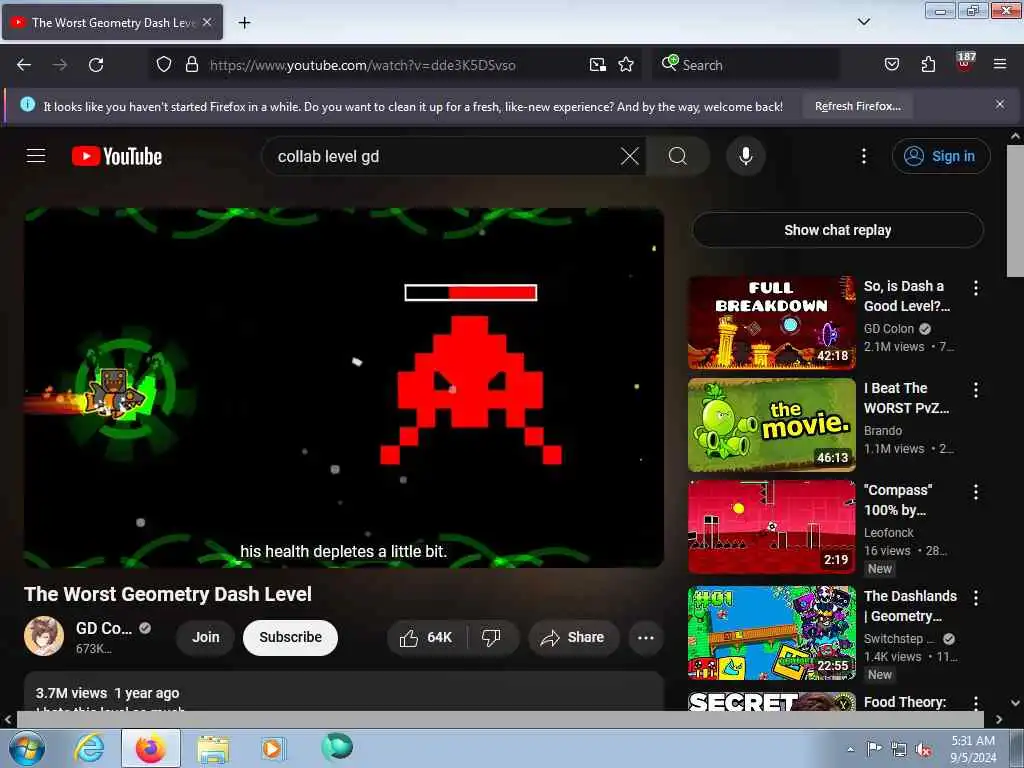1024x768 pixels.
Task: Start voice search with microphone icon
Action: click(745, 156)
